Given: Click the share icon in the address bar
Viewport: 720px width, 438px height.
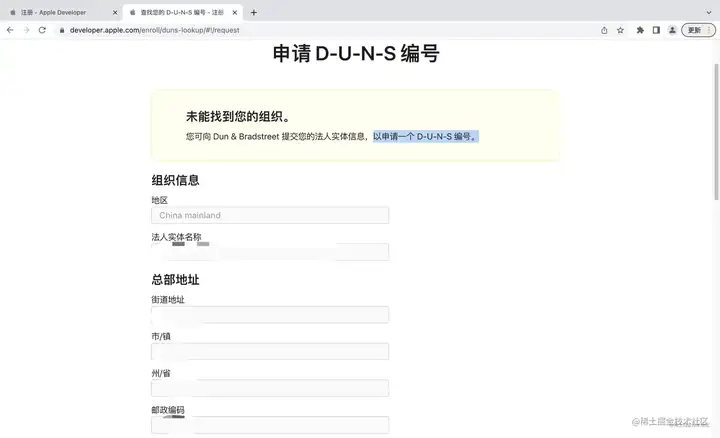Looking at the screenshot, I should 604,30.
